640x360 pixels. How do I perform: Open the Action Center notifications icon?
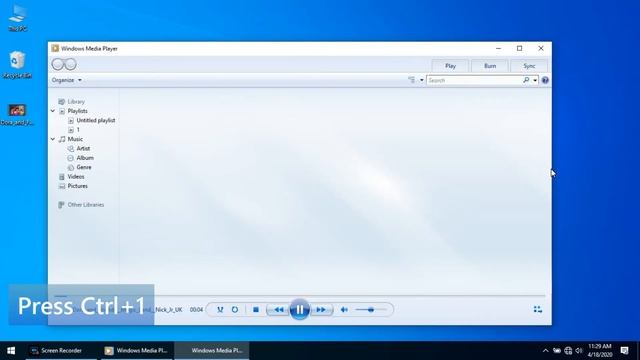tap(624, 351)
